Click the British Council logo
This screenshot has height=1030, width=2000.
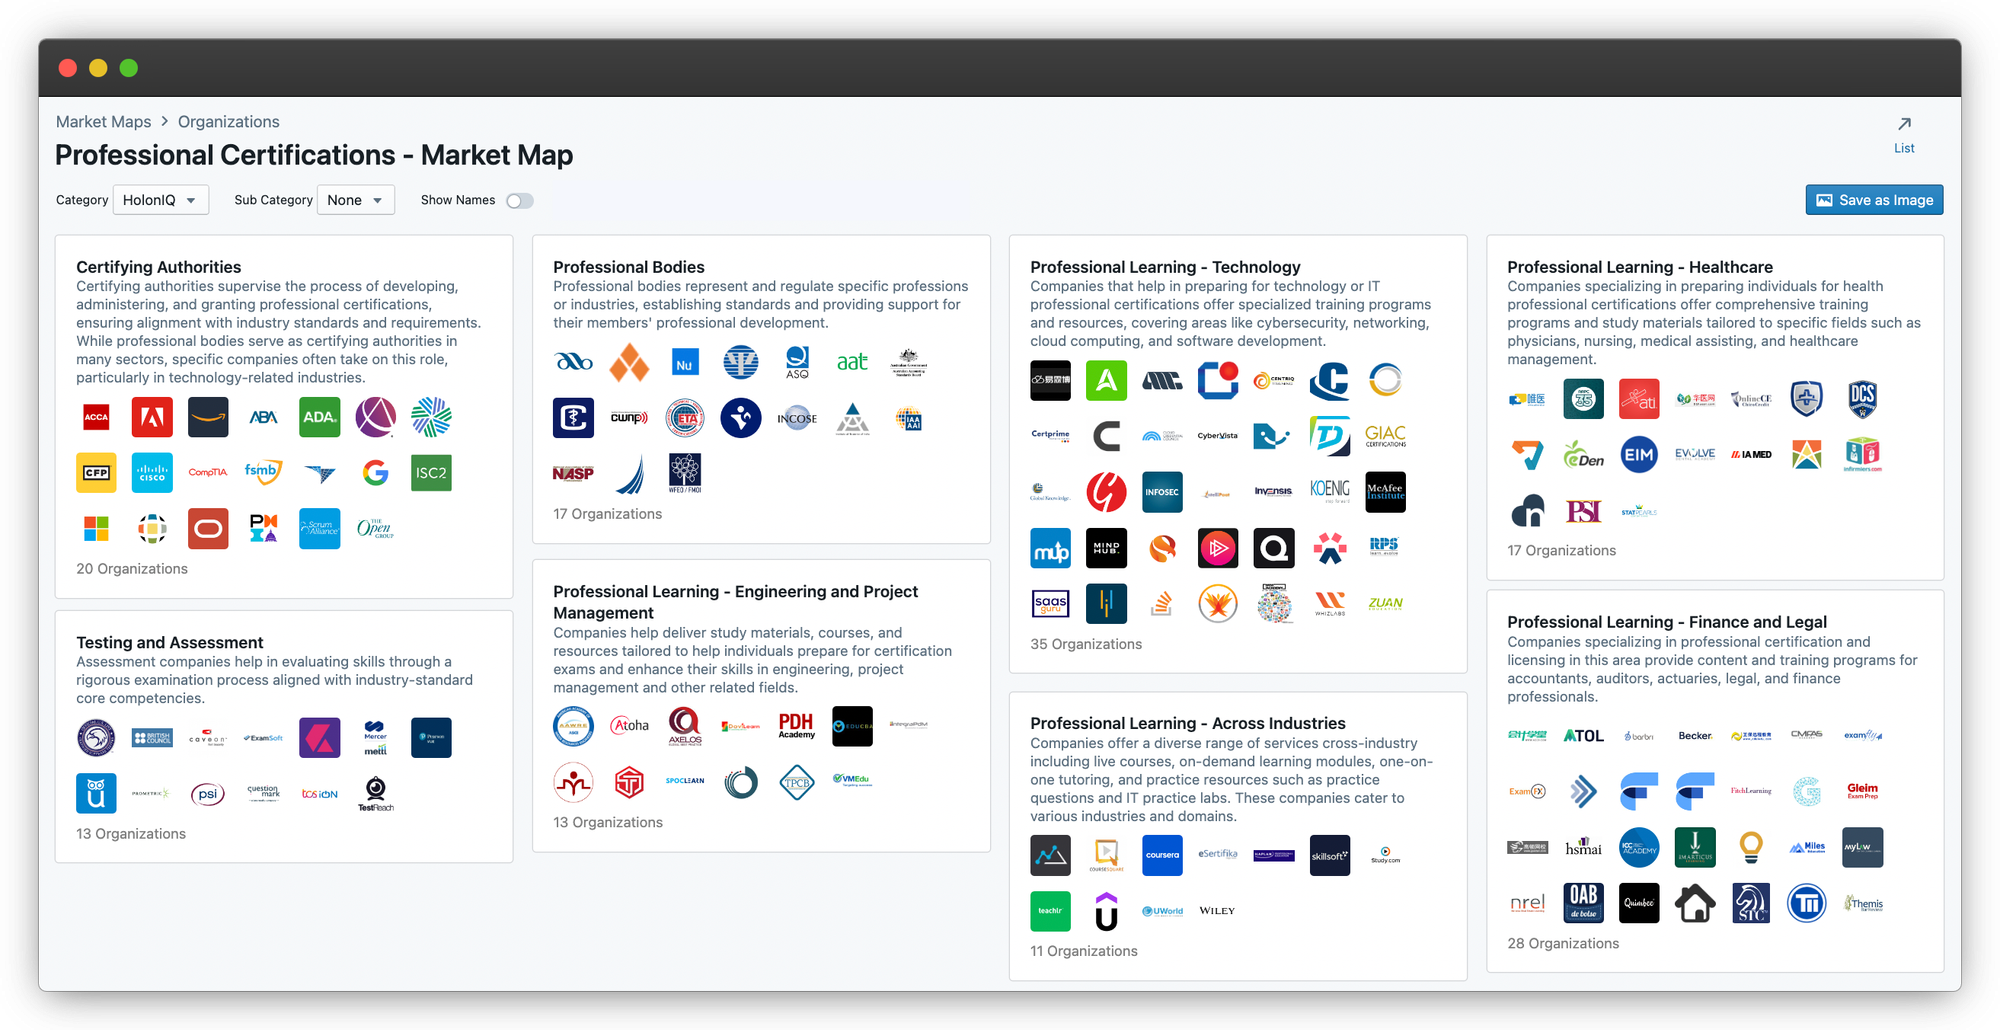tap(152, 737)
